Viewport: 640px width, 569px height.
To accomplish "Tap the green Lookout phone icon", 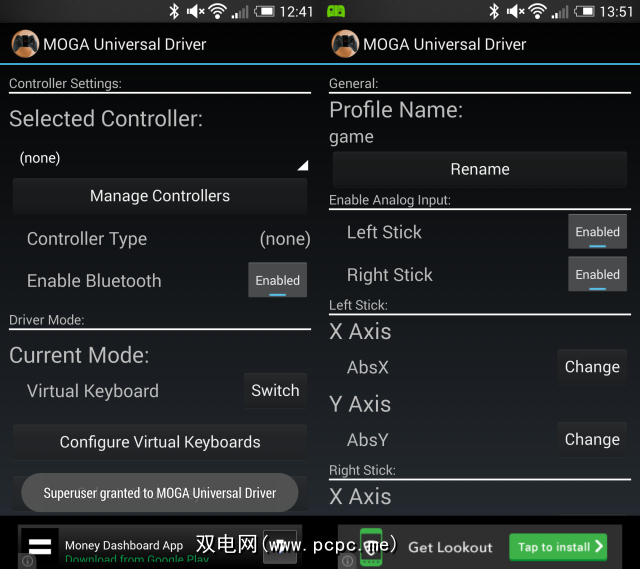I will pyautogui.click(x=371, y=546).
